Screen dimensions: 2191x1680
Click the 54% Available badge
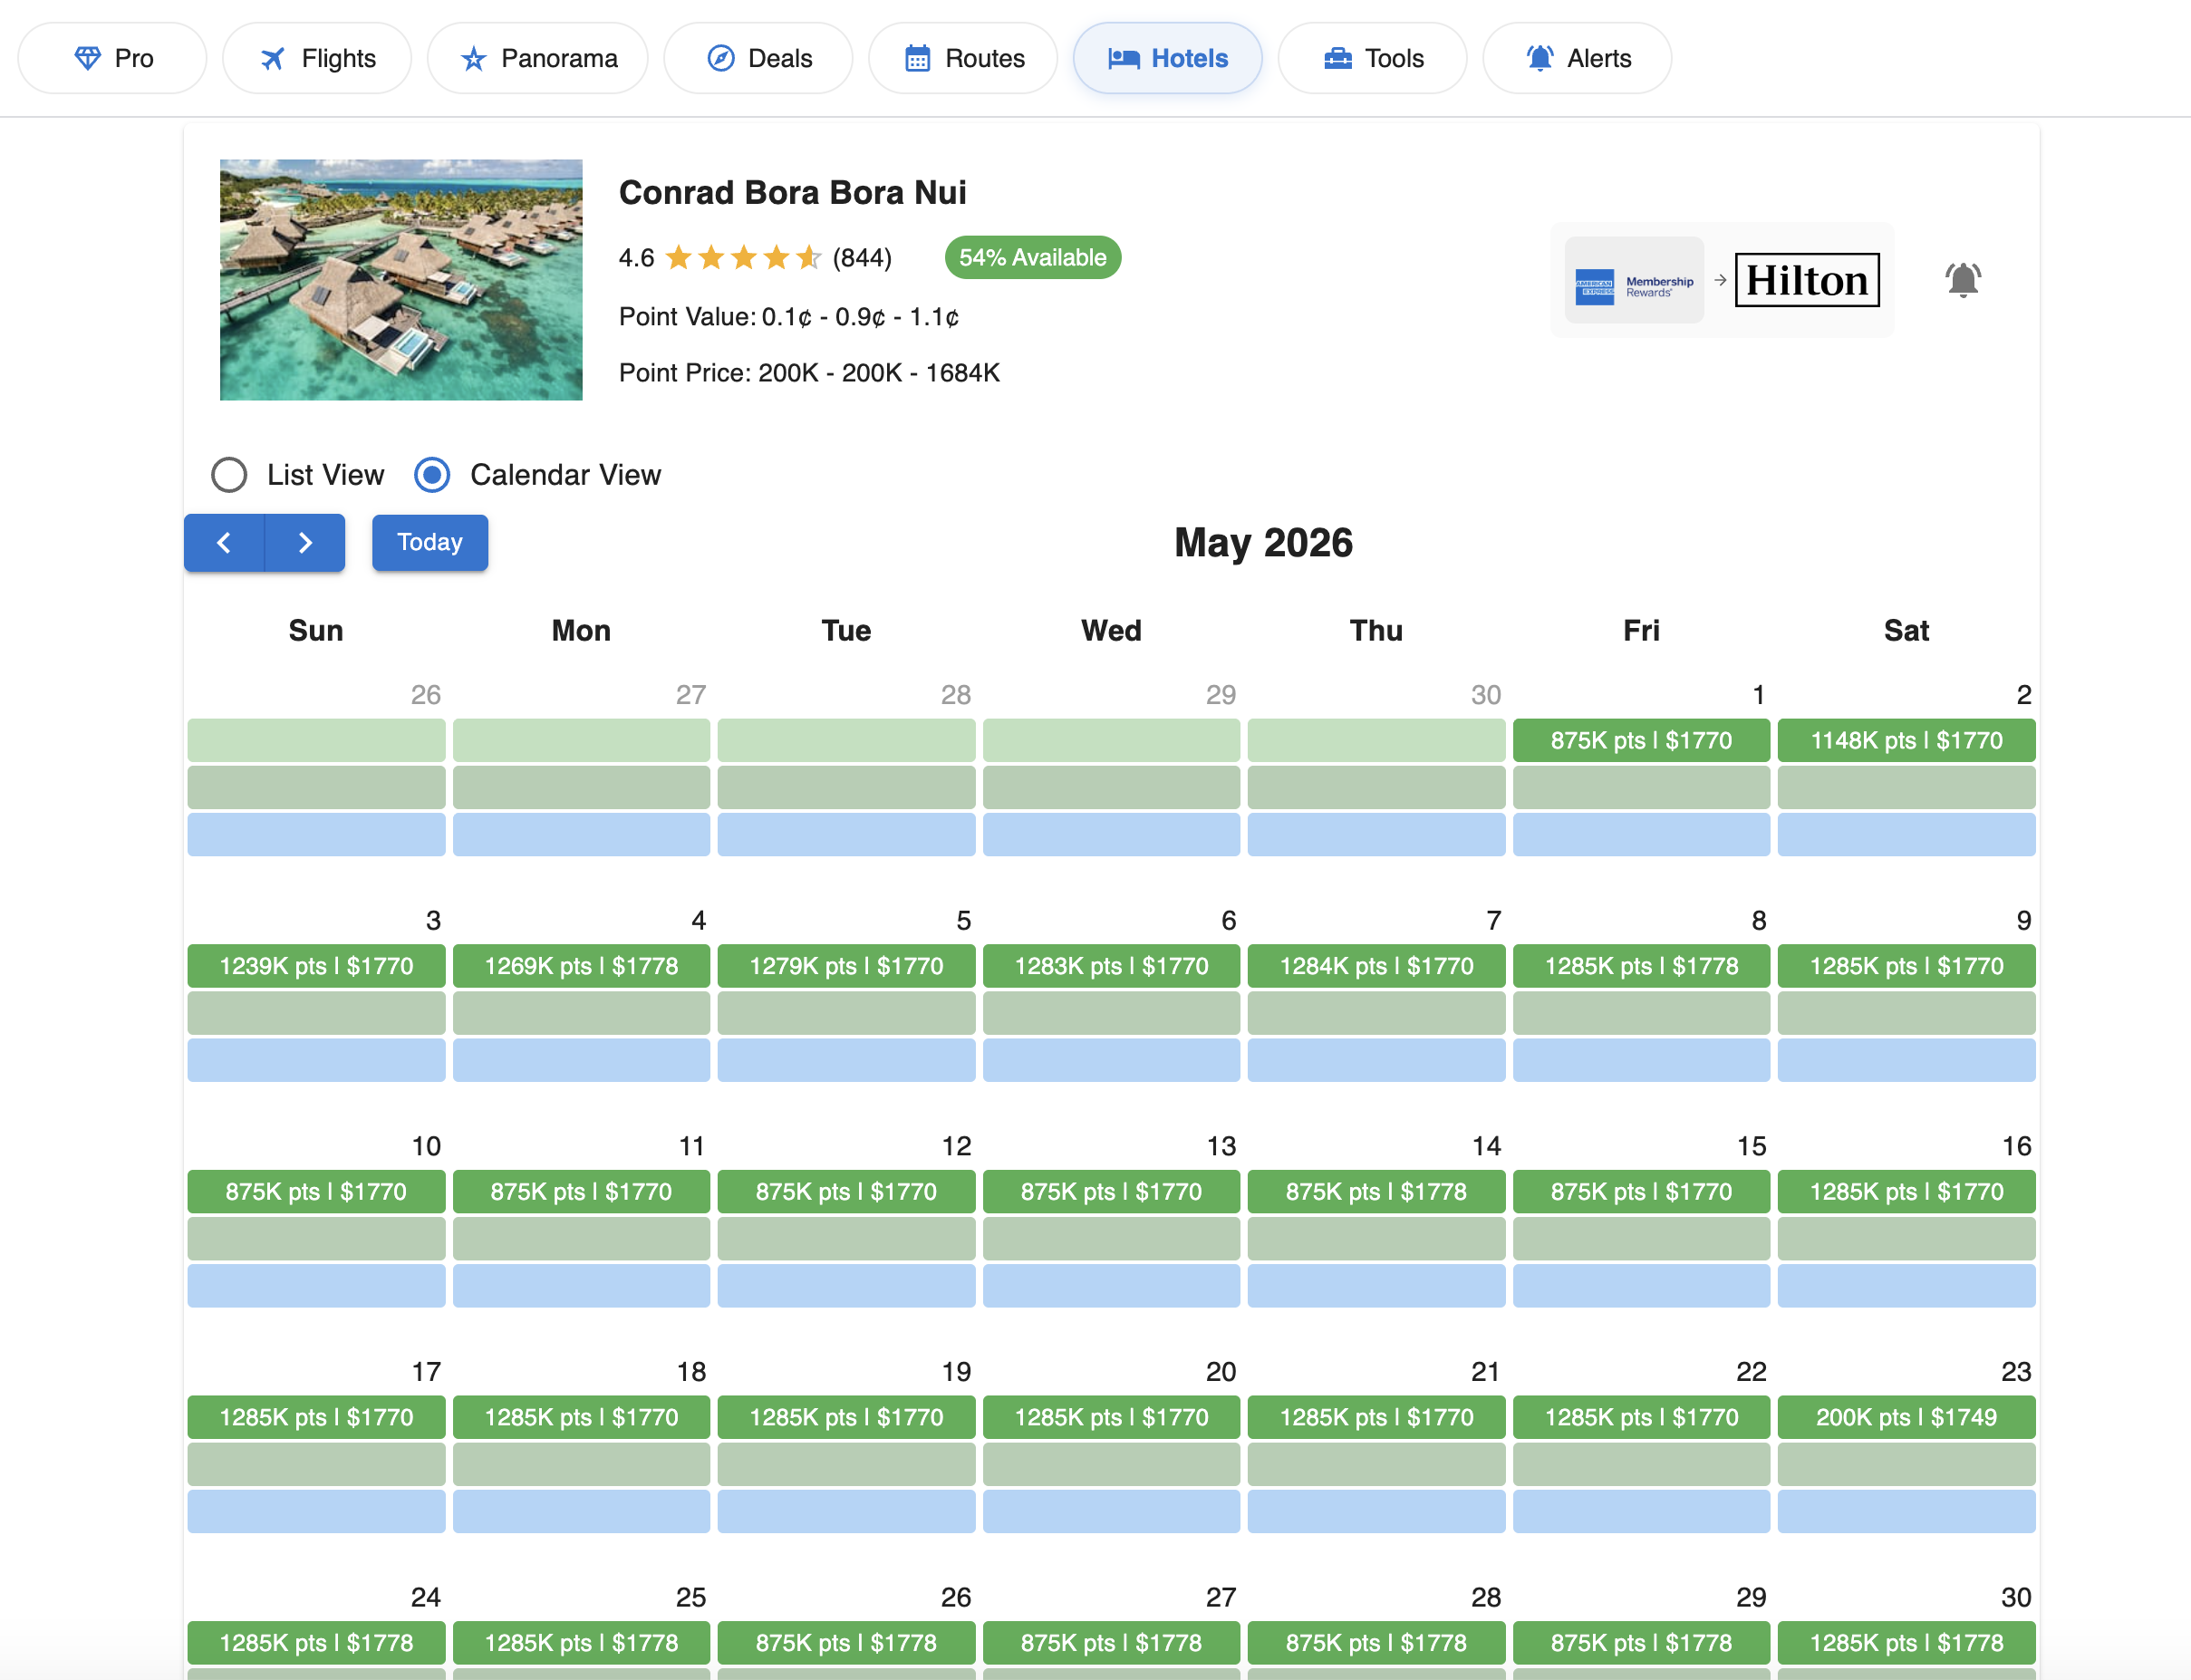point(1033,258)
